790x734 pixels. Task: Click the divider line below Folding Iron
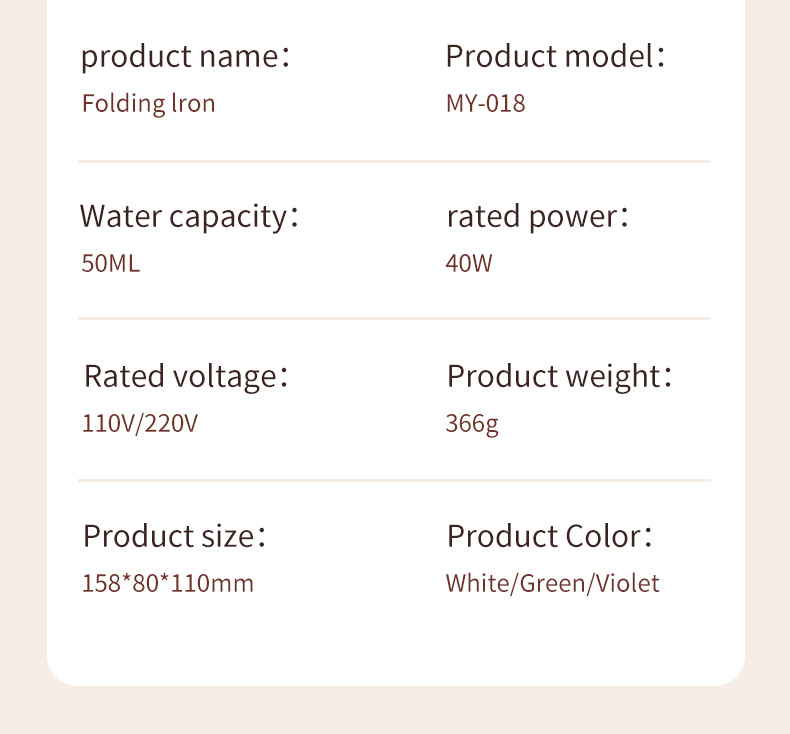(x=394, y=161)
